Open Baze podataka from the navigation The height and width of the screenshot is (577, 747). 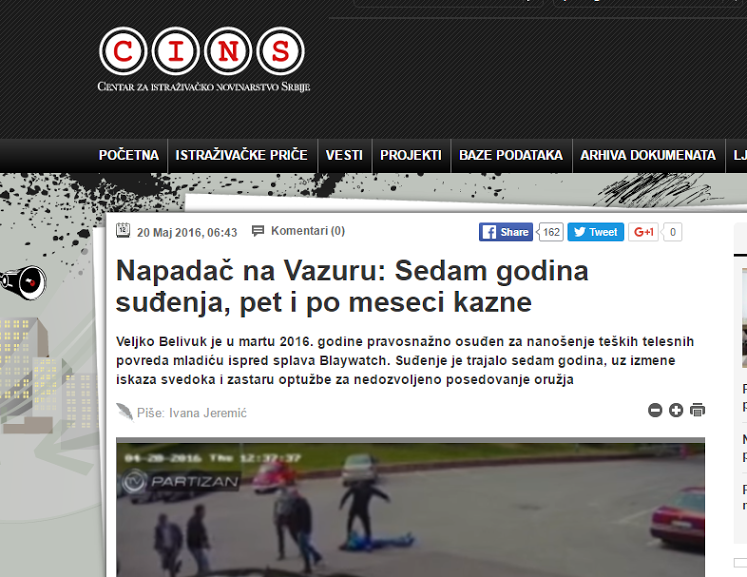pos(510,156)
